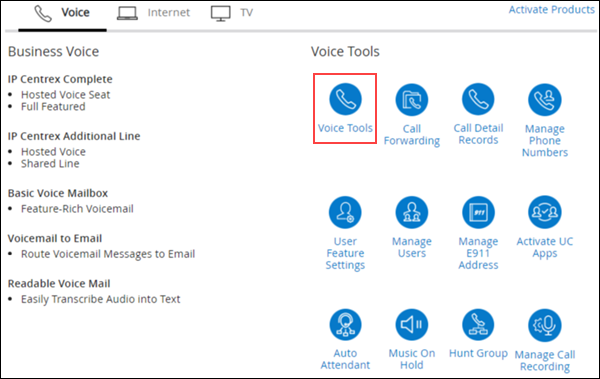Click the Basic Voice Mailbox heading

point(58,193)
